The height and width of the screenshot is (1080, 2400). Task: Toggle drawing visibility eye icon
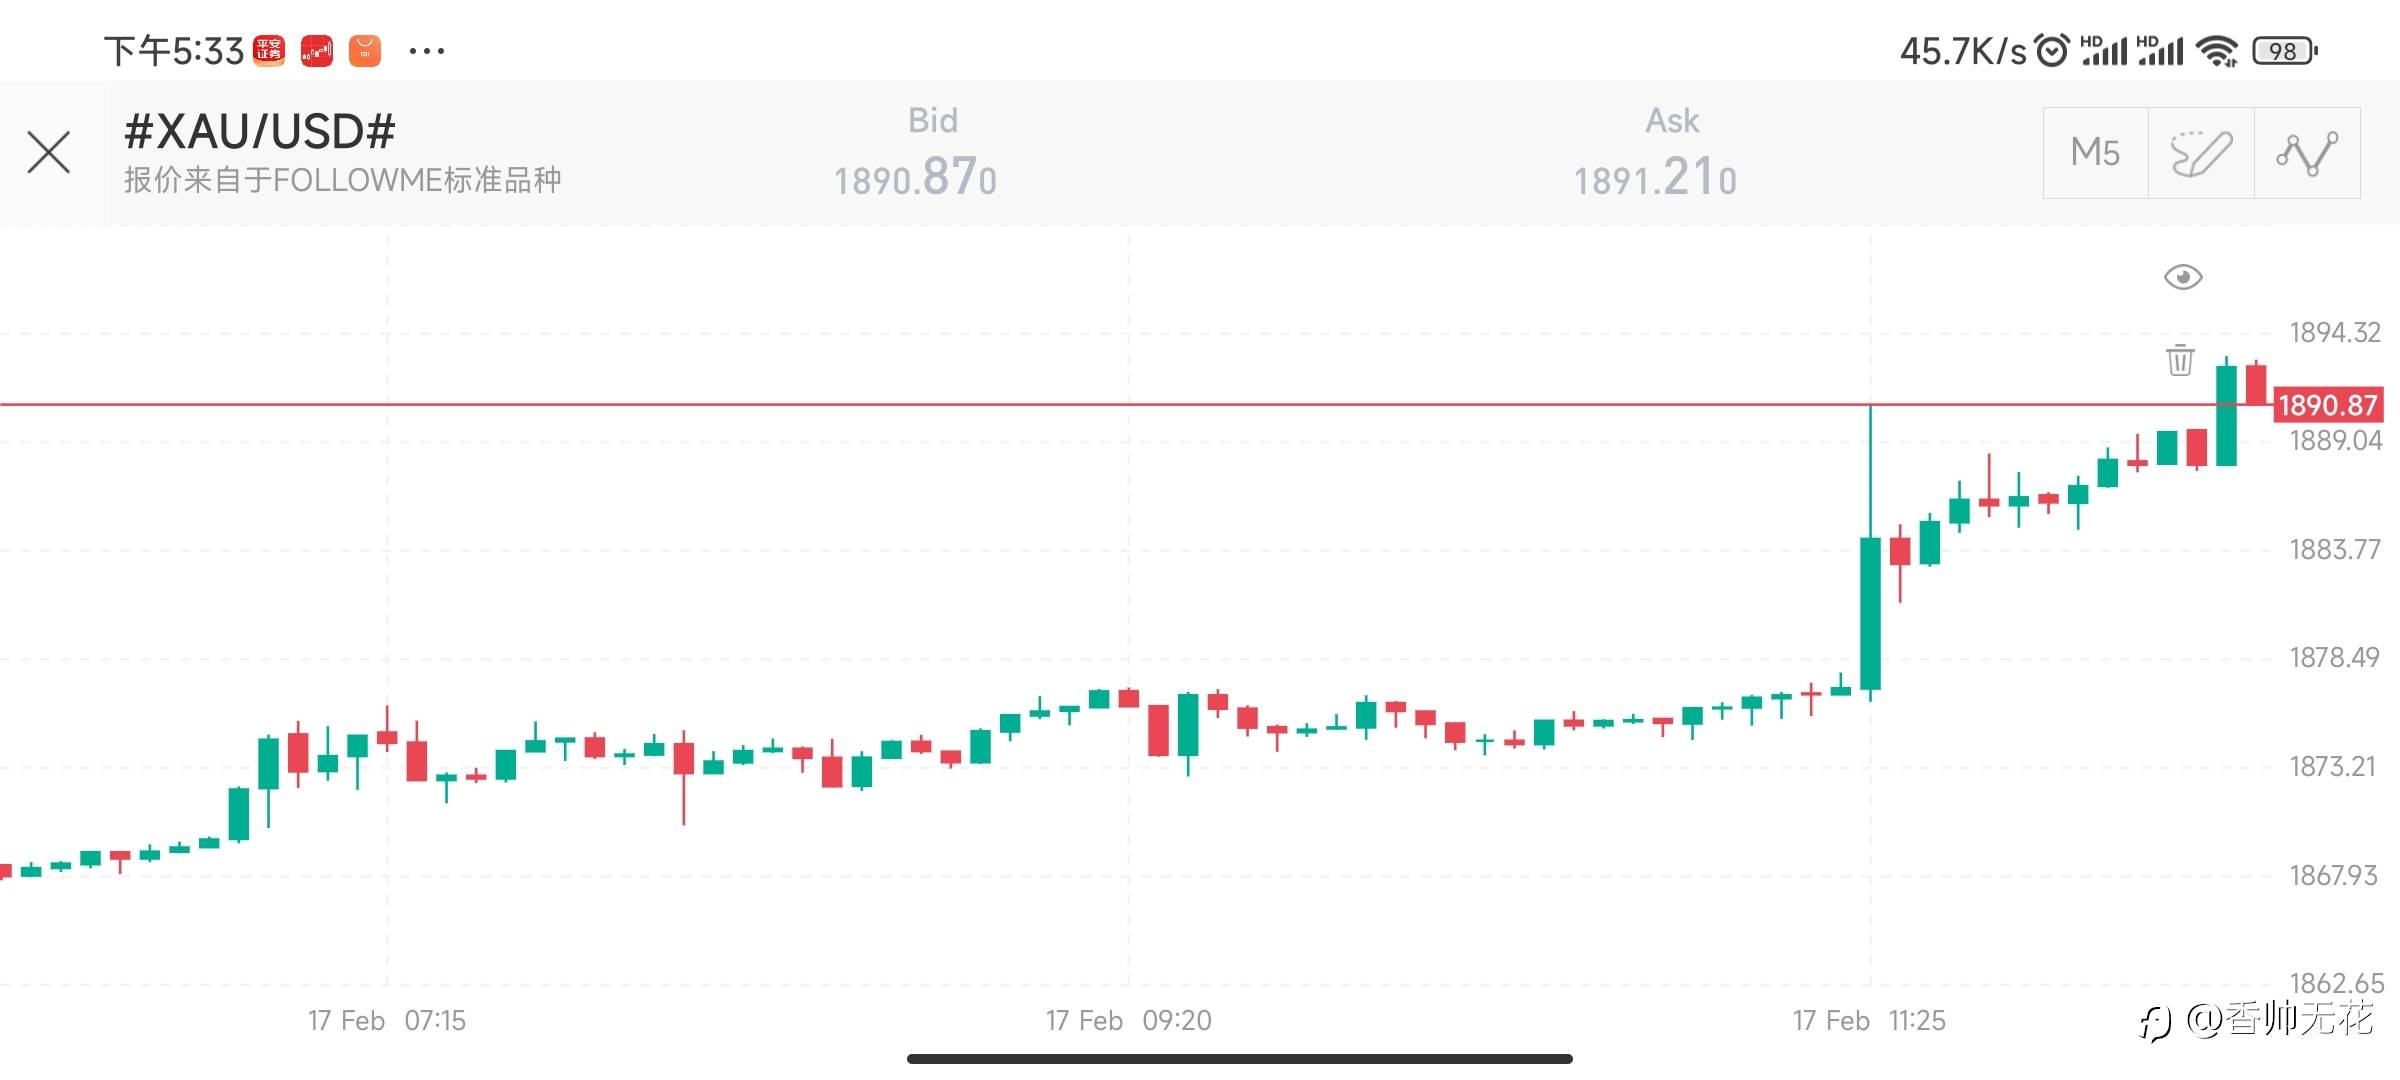(2183, 277)
